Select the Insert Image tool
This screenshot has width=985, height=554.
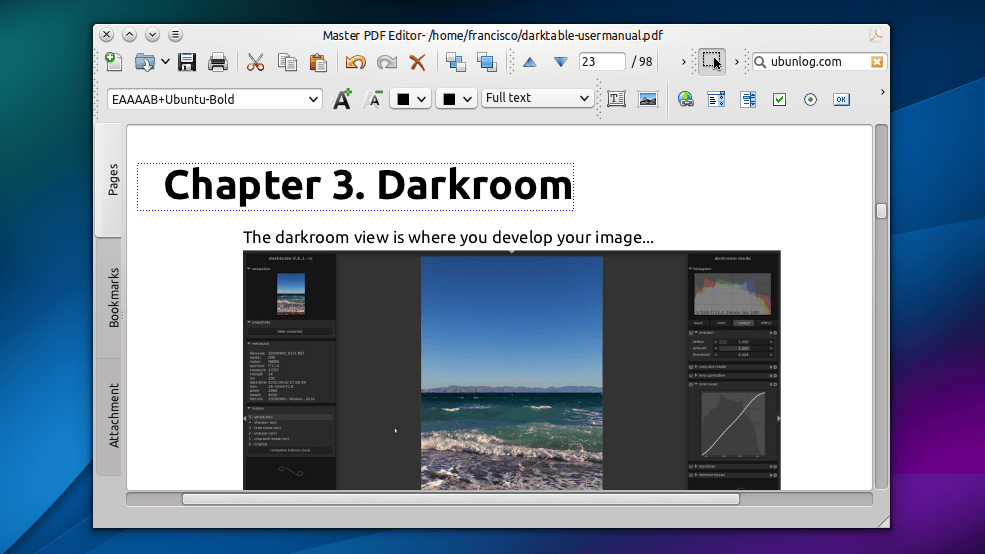(647, 99)
